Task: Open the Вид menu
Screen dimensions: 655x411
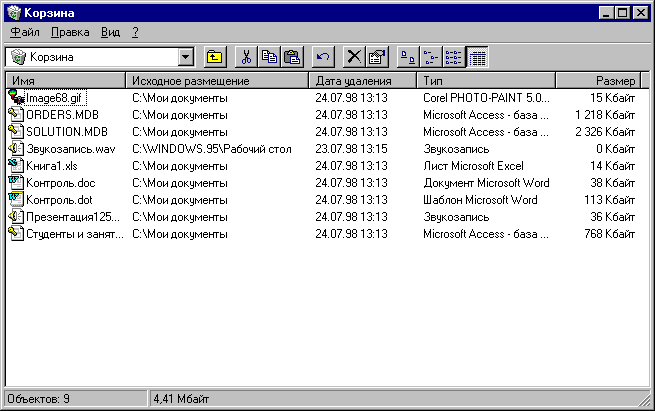Action: pos(111,32)
